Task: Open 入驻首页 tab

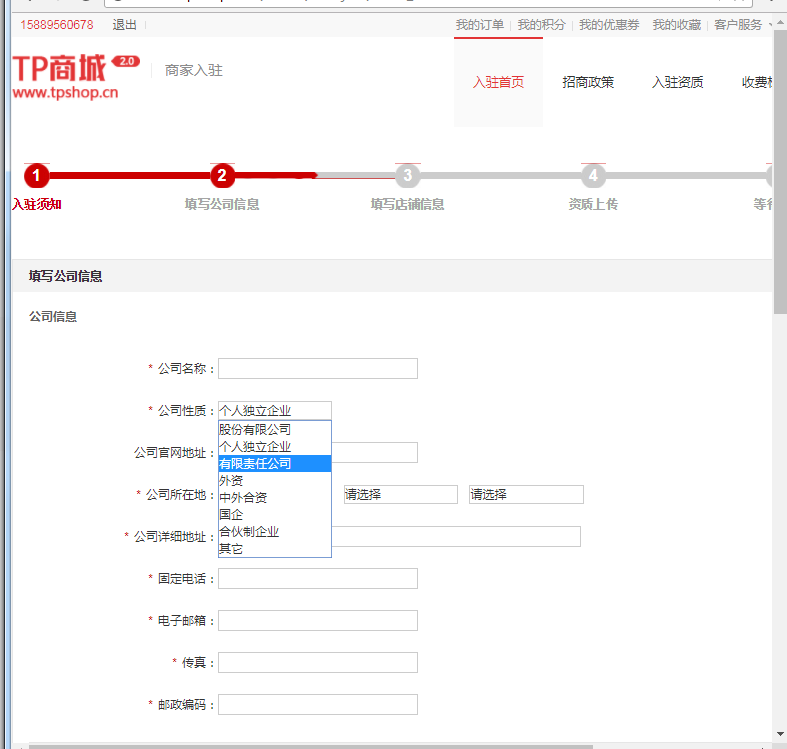Action: coord(498,82)
